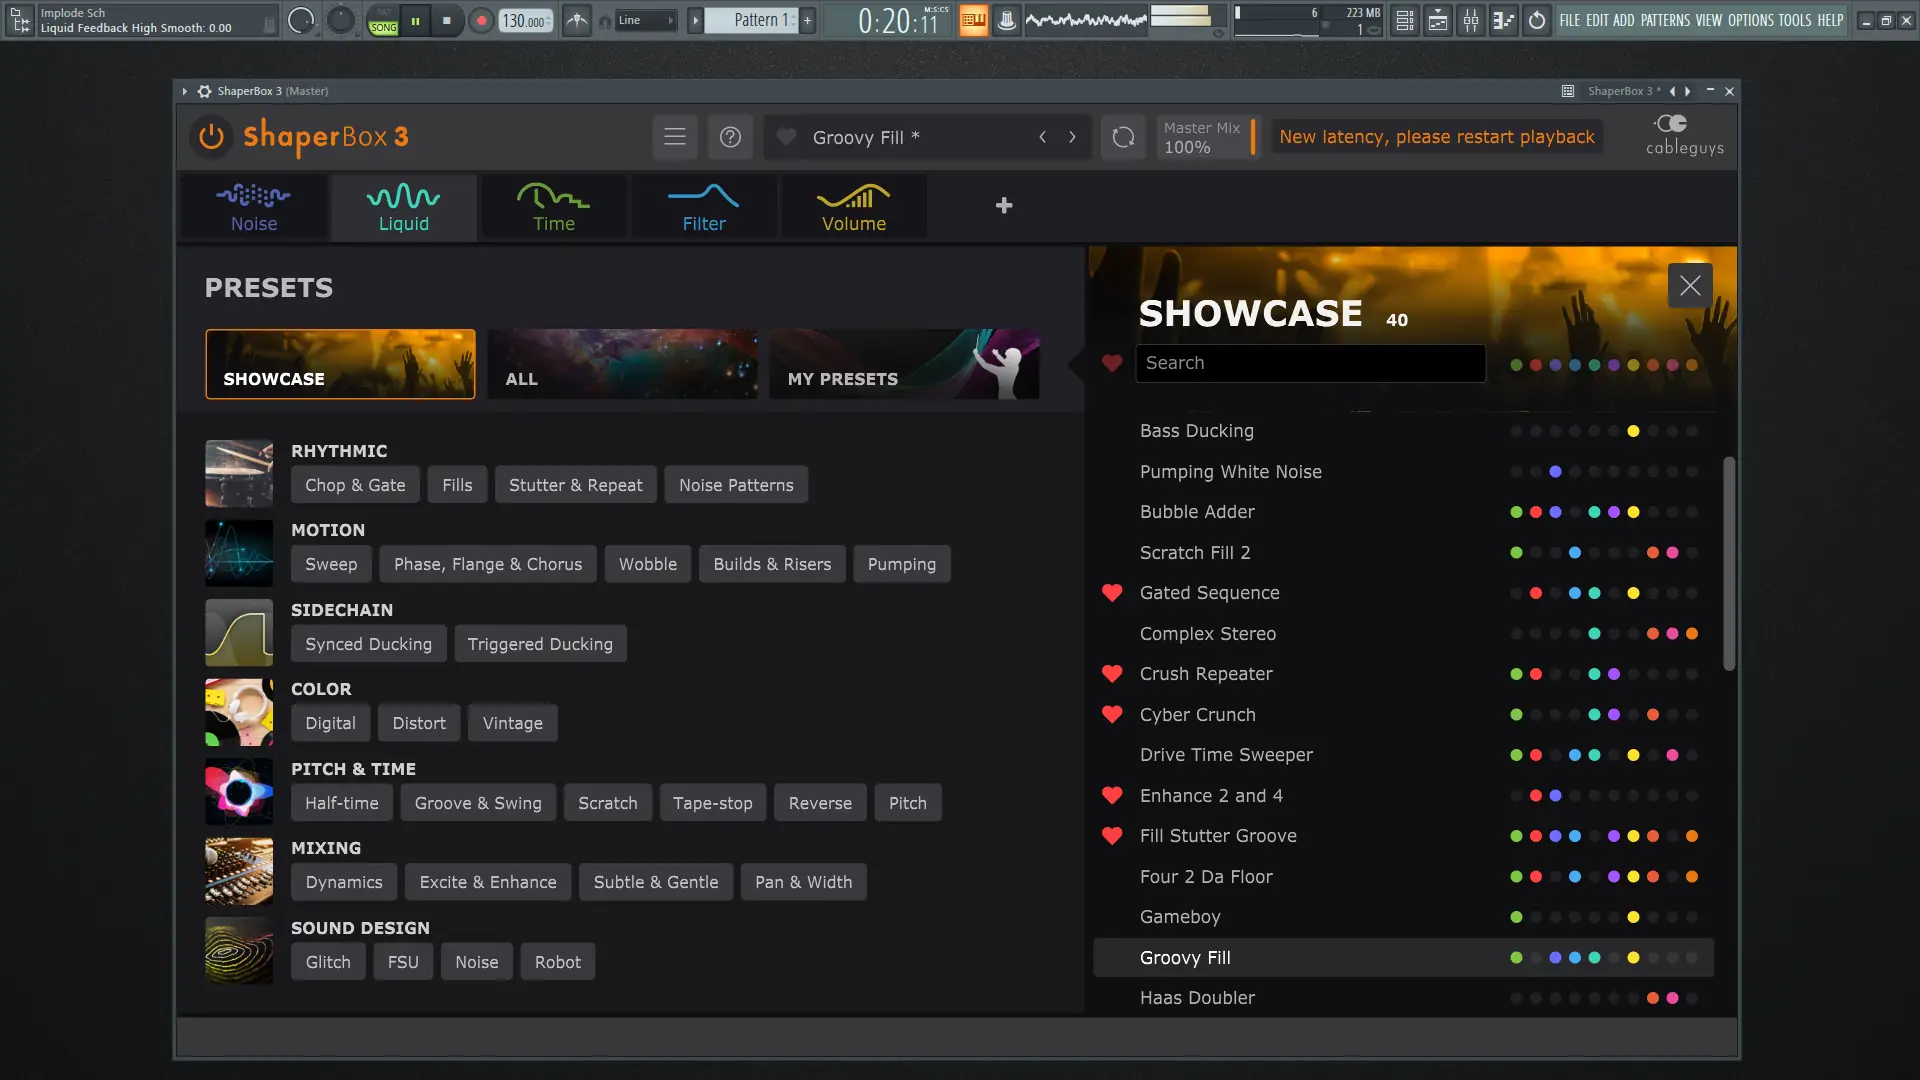Open the Pattern 1 selector

click(755, 20)
